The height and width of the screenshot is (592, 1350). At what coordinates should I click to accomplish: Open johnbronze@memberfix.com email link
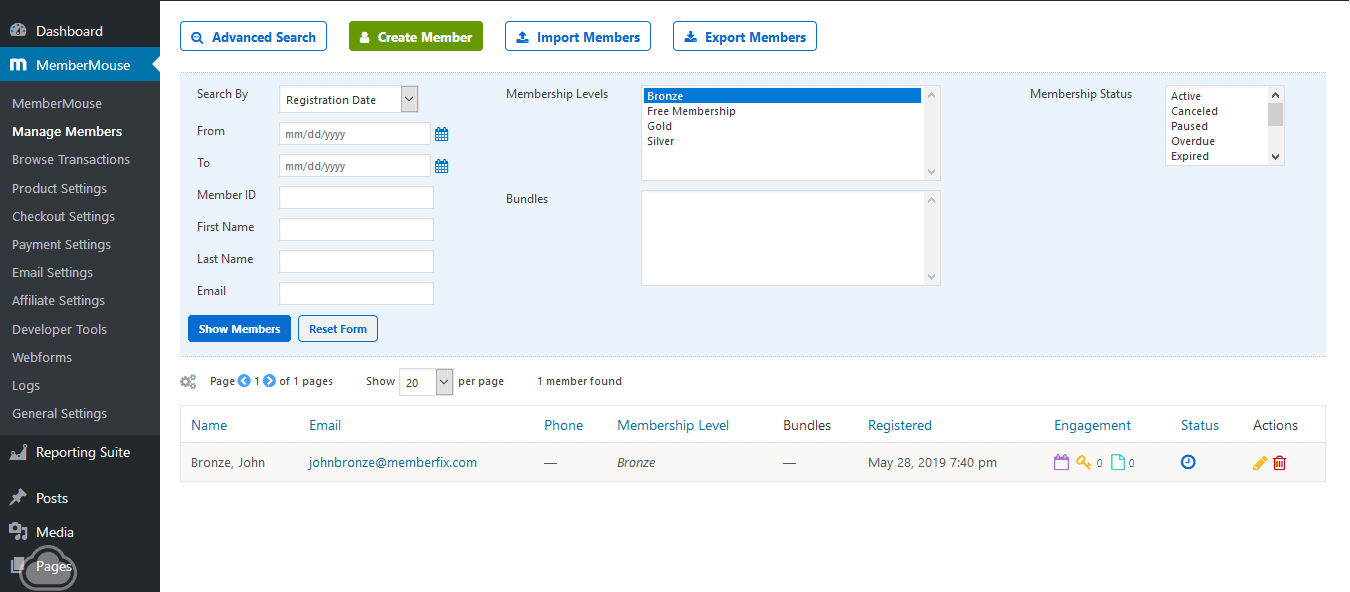click(393, 463)
